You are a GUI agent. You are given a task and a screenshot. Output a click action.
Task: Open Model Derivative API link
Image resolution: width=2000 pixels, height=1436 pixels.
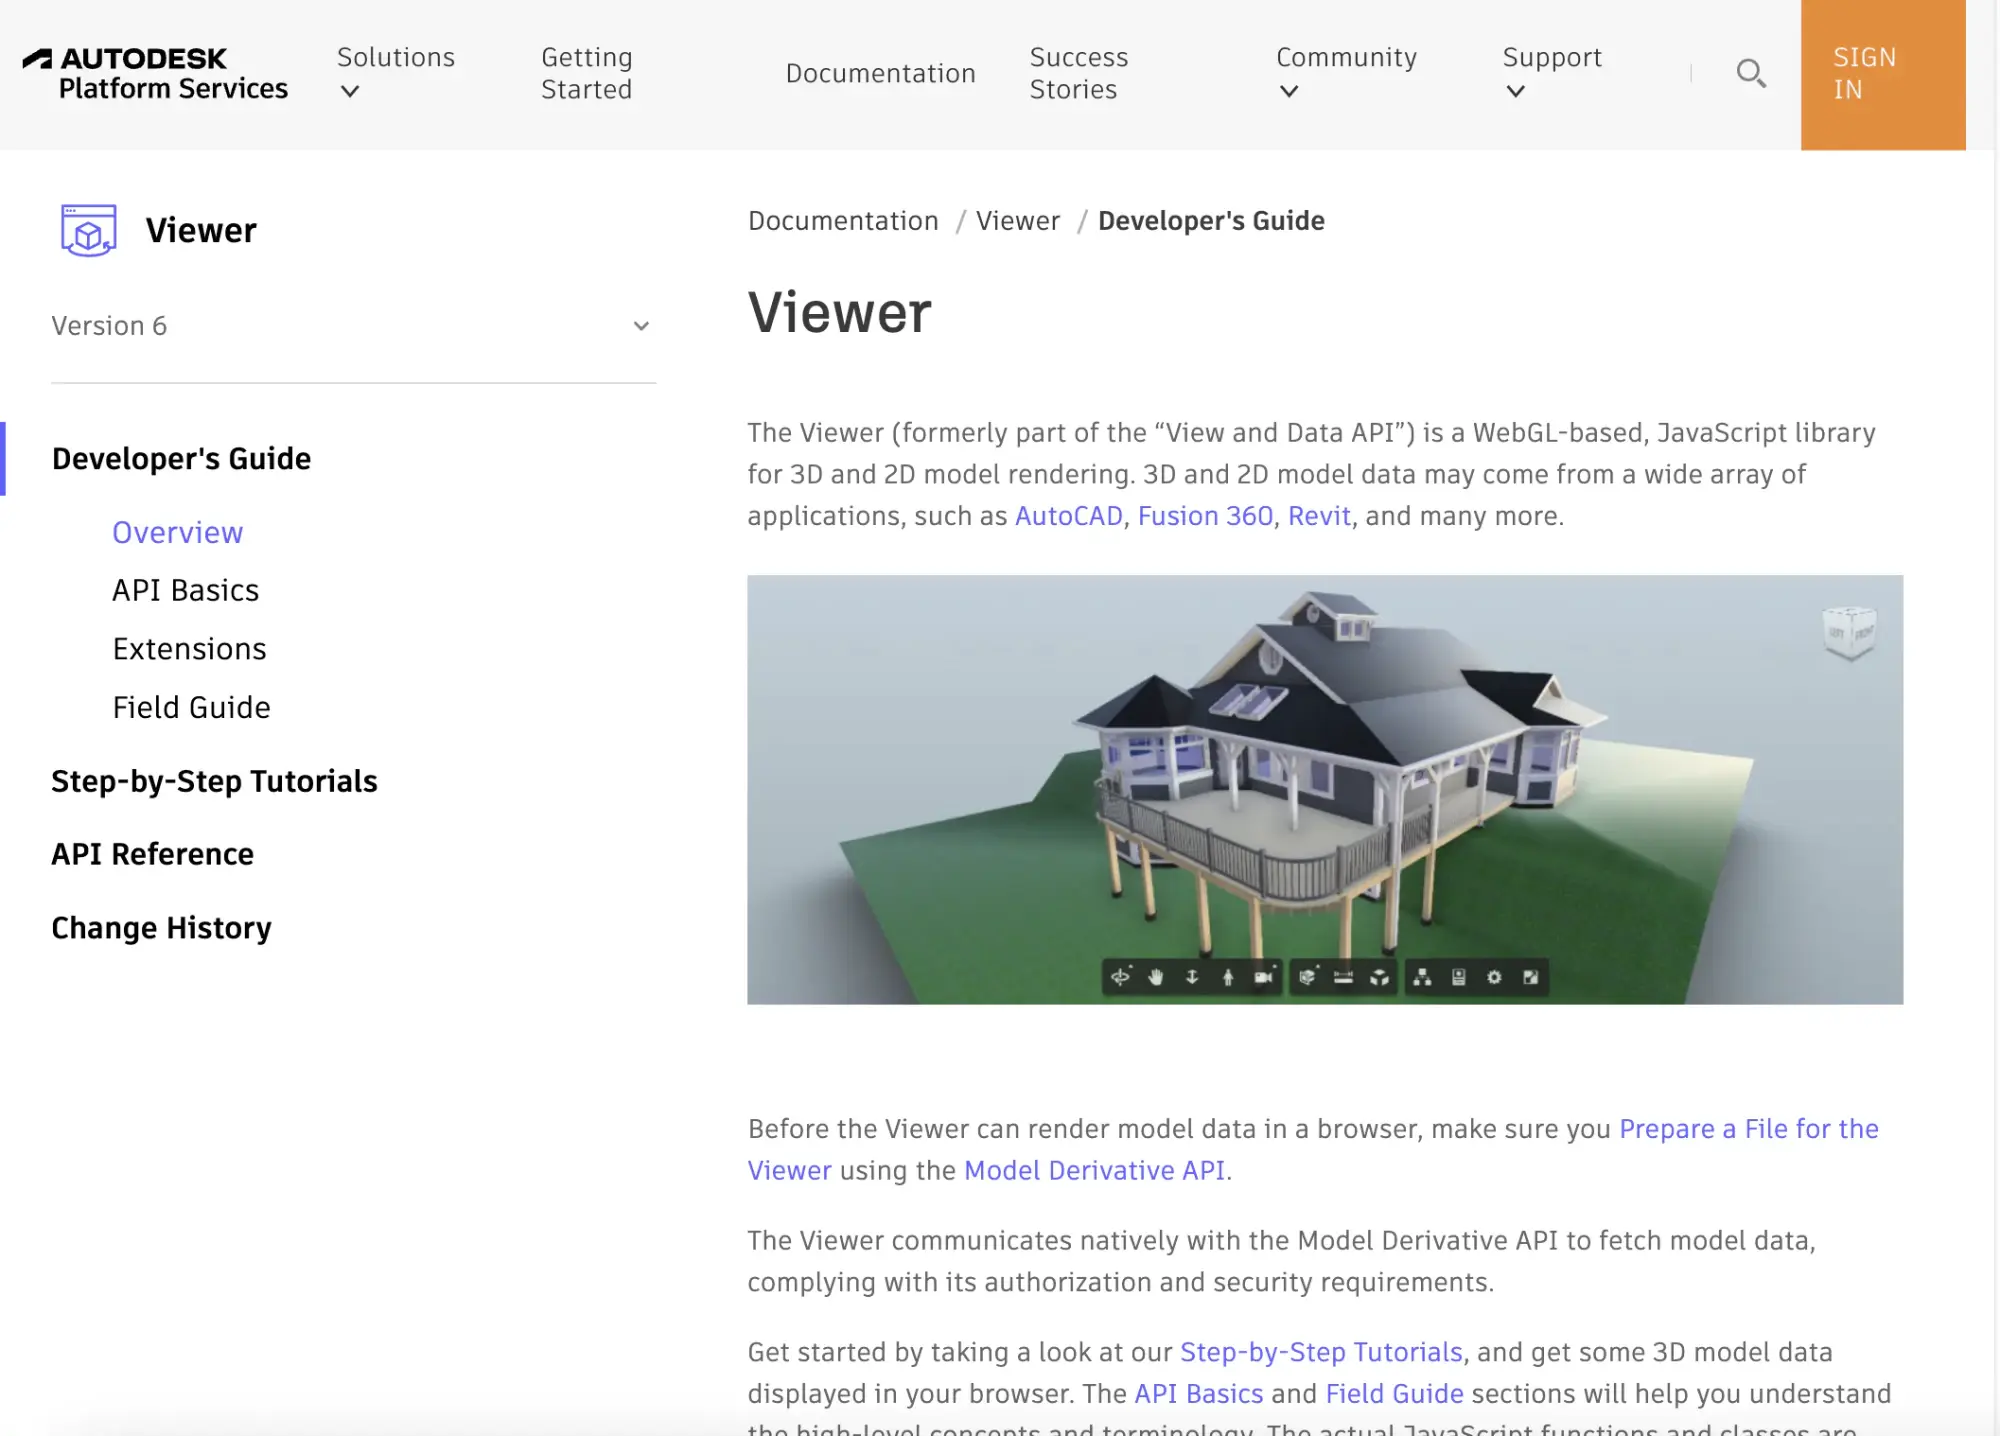pyautogui.click(x=1094, y=1171)
